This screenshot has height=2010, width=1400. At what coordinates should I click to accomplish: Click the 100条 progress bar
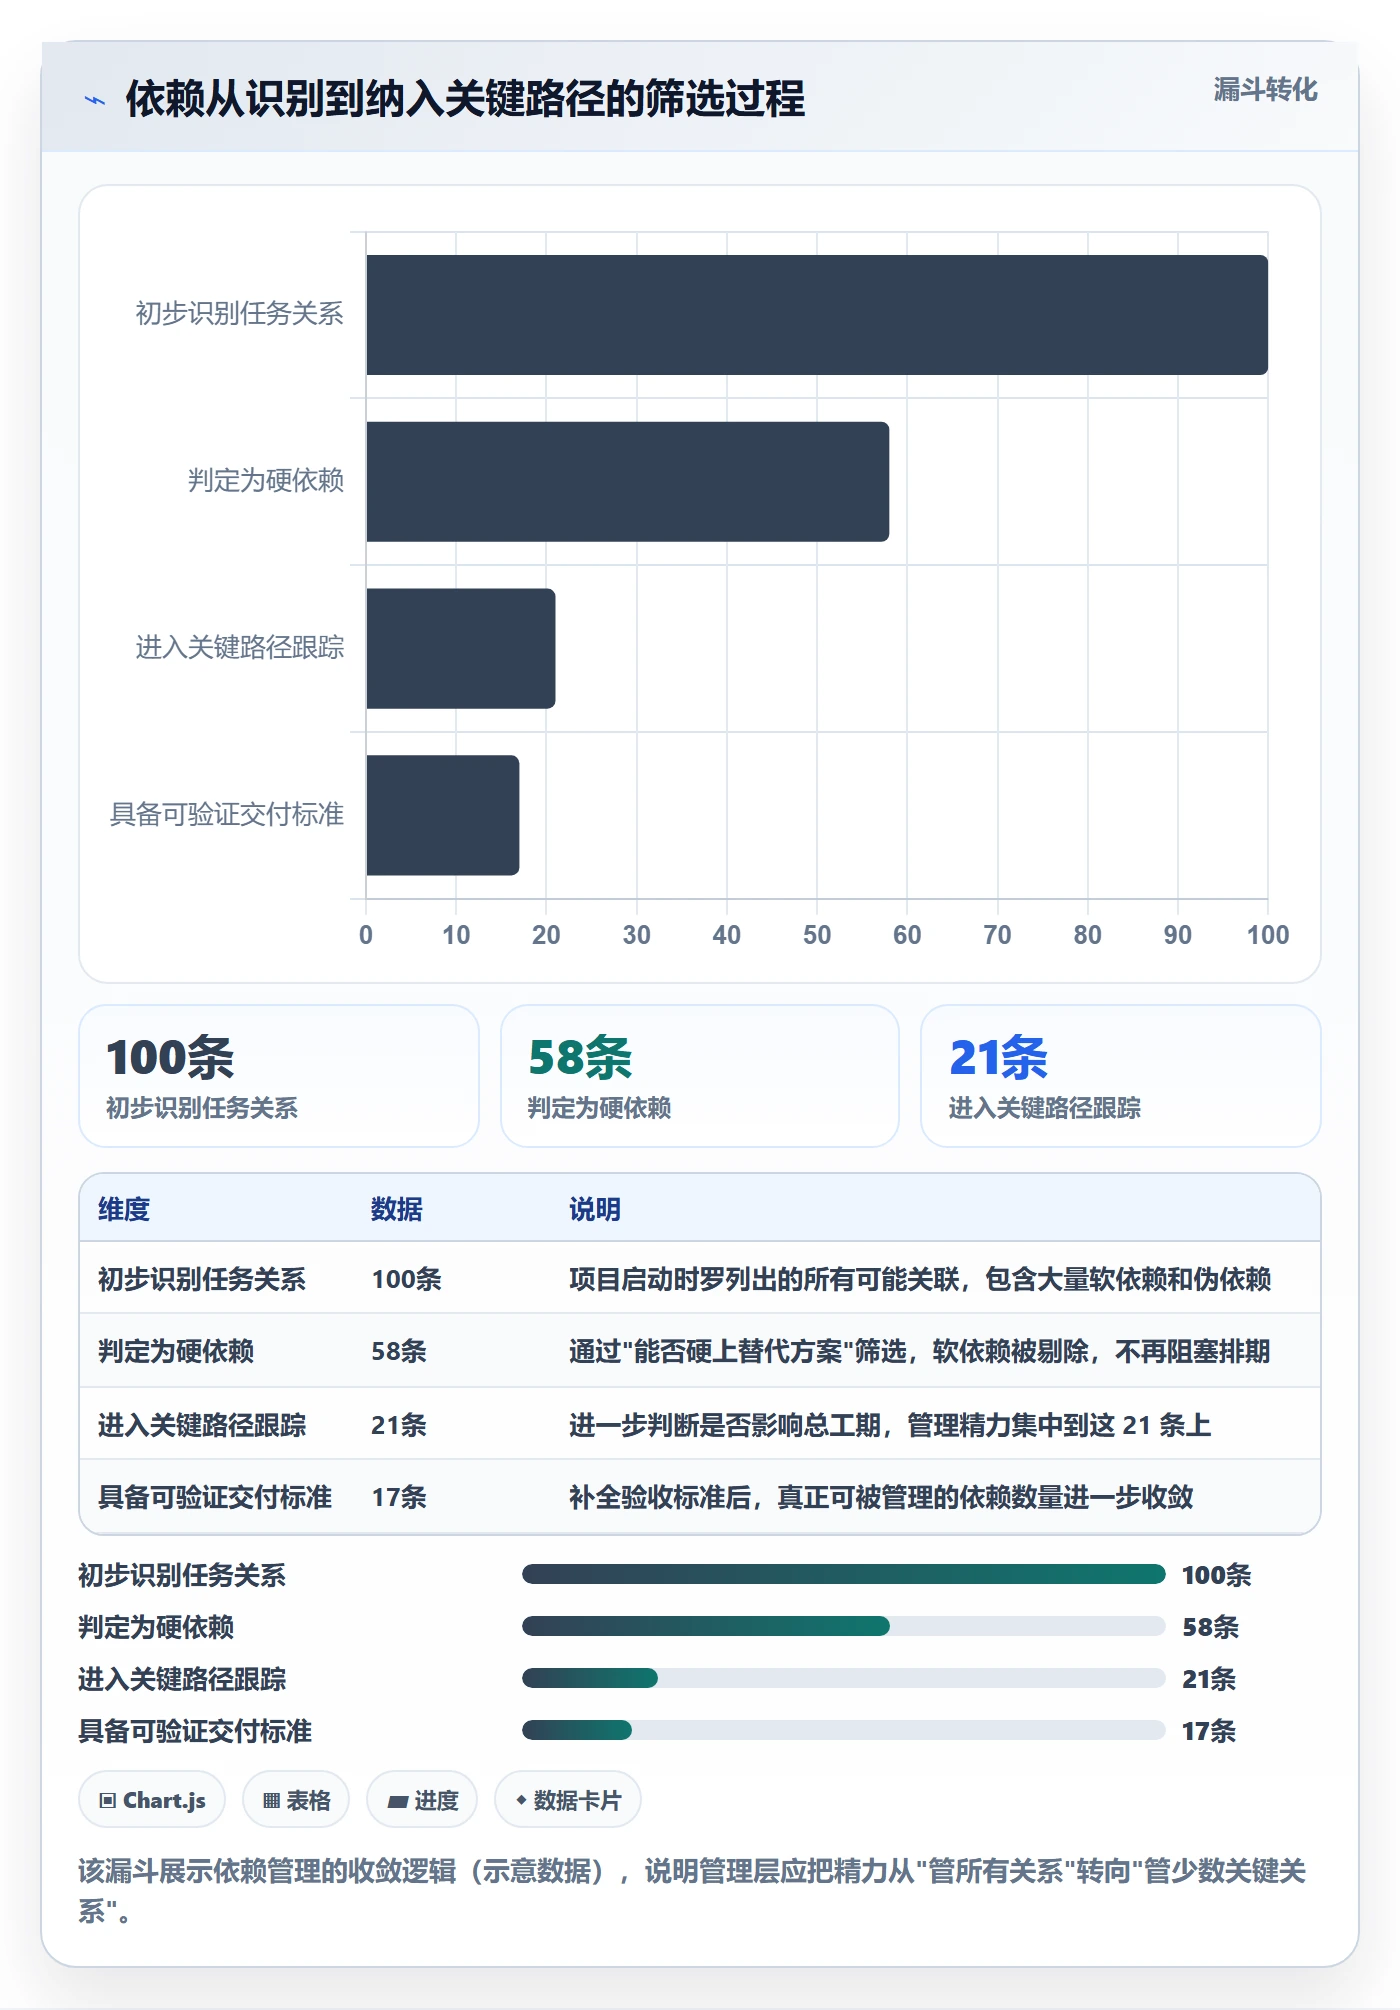click(x=844, y=1574)
